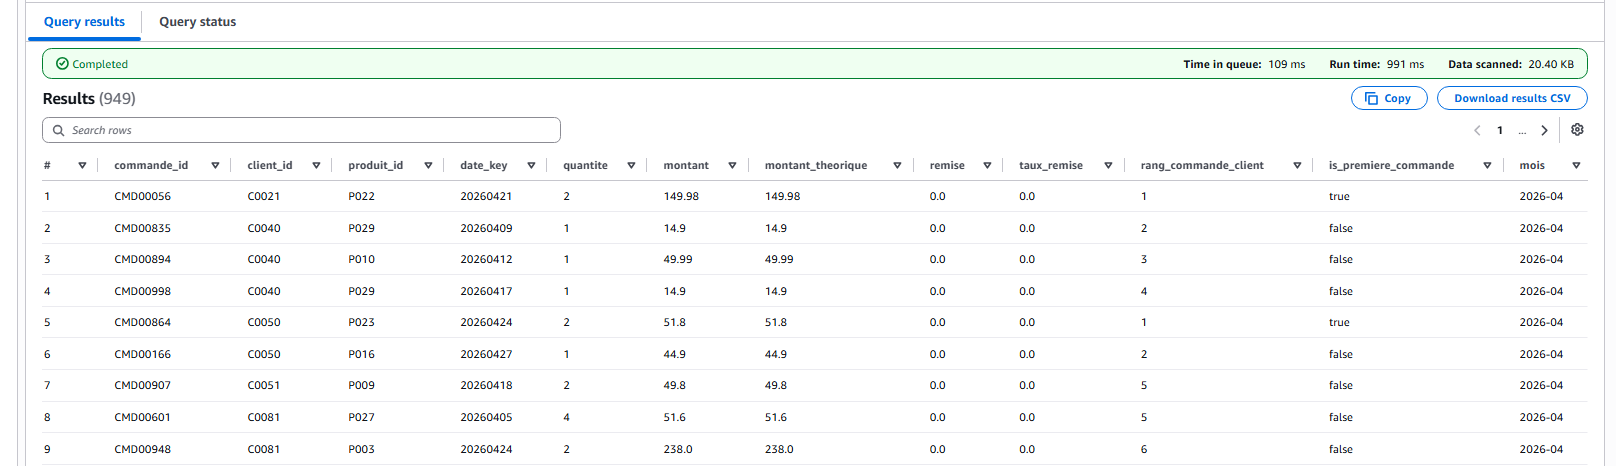Select the Query results tab
This screenshot has height=466, width=1616.
pos(84,22)
